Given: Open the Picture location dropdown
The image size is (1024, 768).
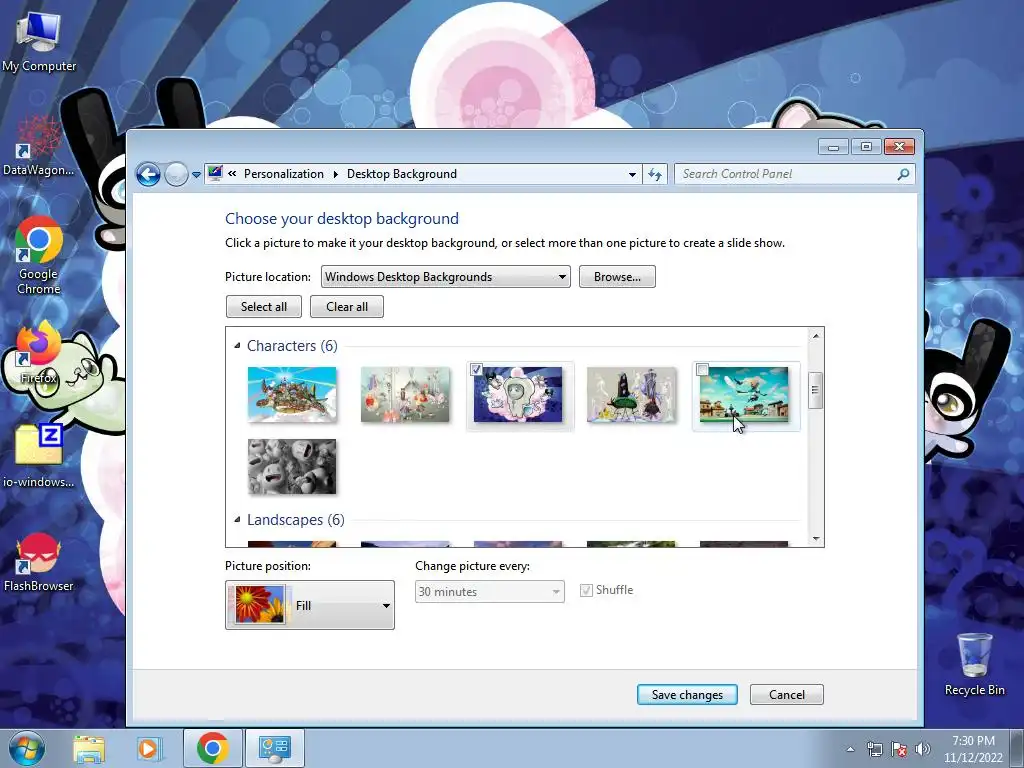Looking at the screenshot, I should point(445,277).
